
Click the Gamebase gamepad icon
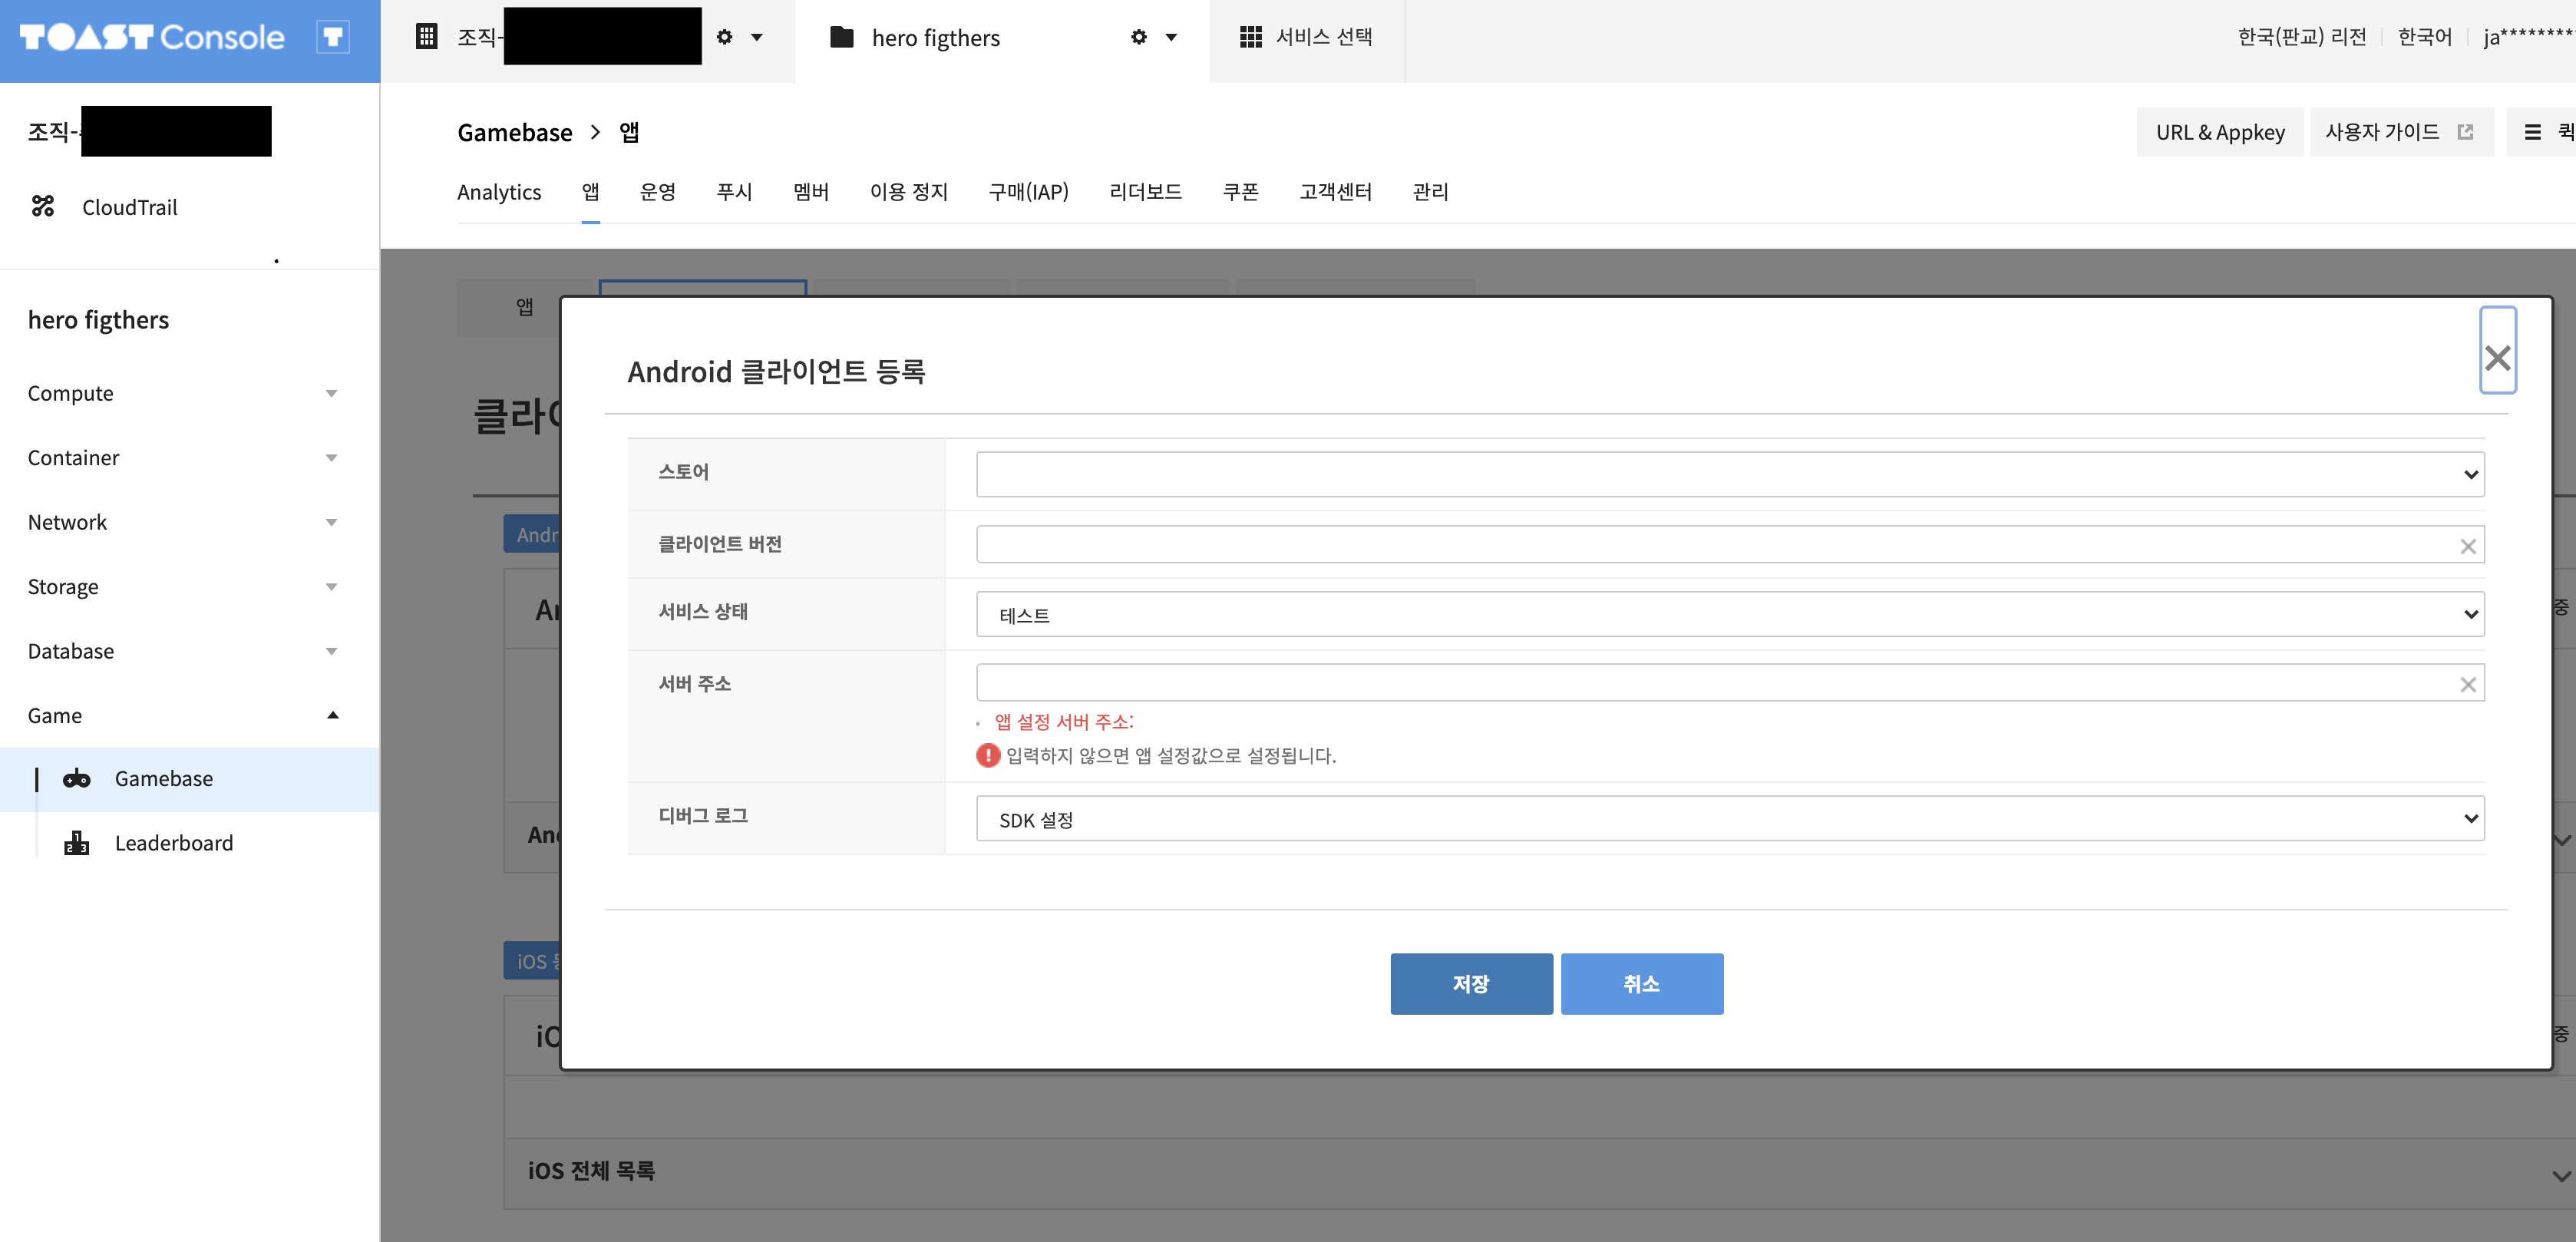click(x=77, y=779)
